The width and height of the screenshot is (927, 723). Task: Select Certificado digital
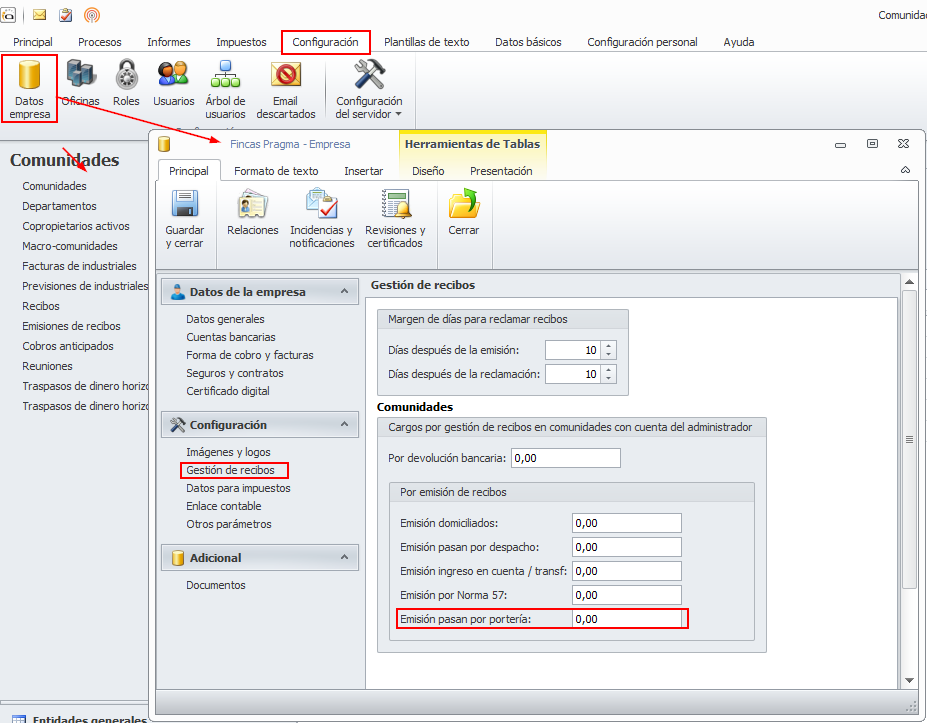tap(228, 391)
